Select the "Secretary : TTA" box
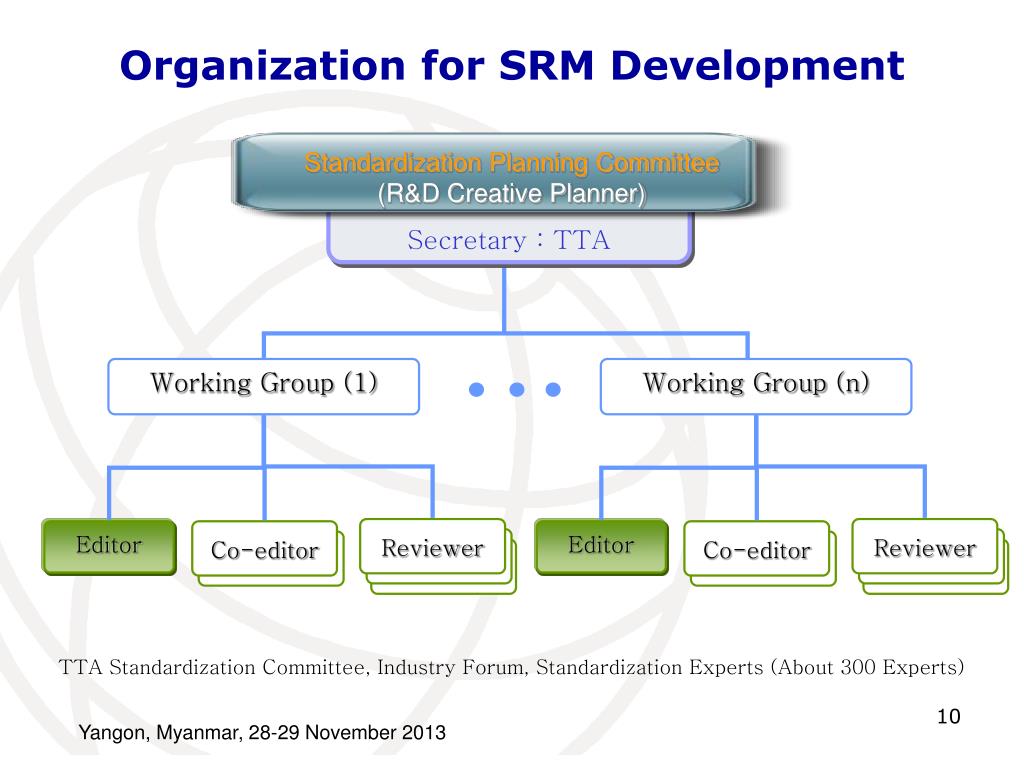The height and width of the screenshot is (768, 1024). click(509, 240)
